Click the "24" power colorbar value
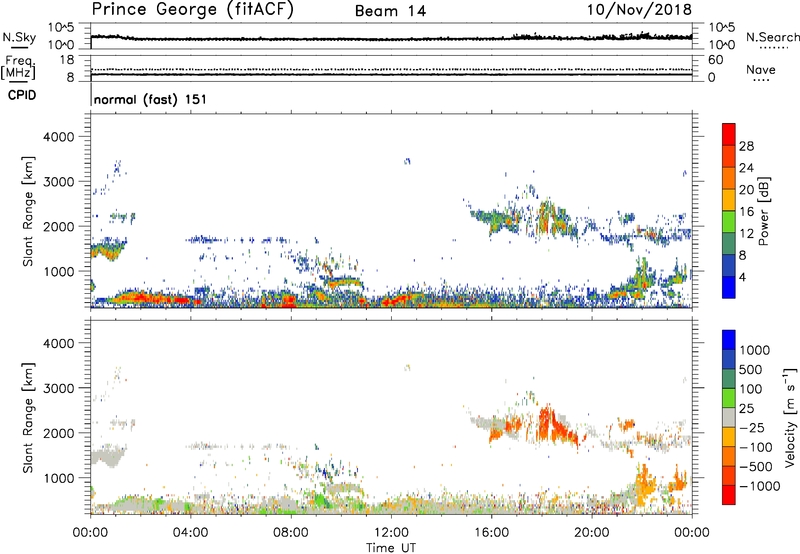 click(x=746, y=168)
